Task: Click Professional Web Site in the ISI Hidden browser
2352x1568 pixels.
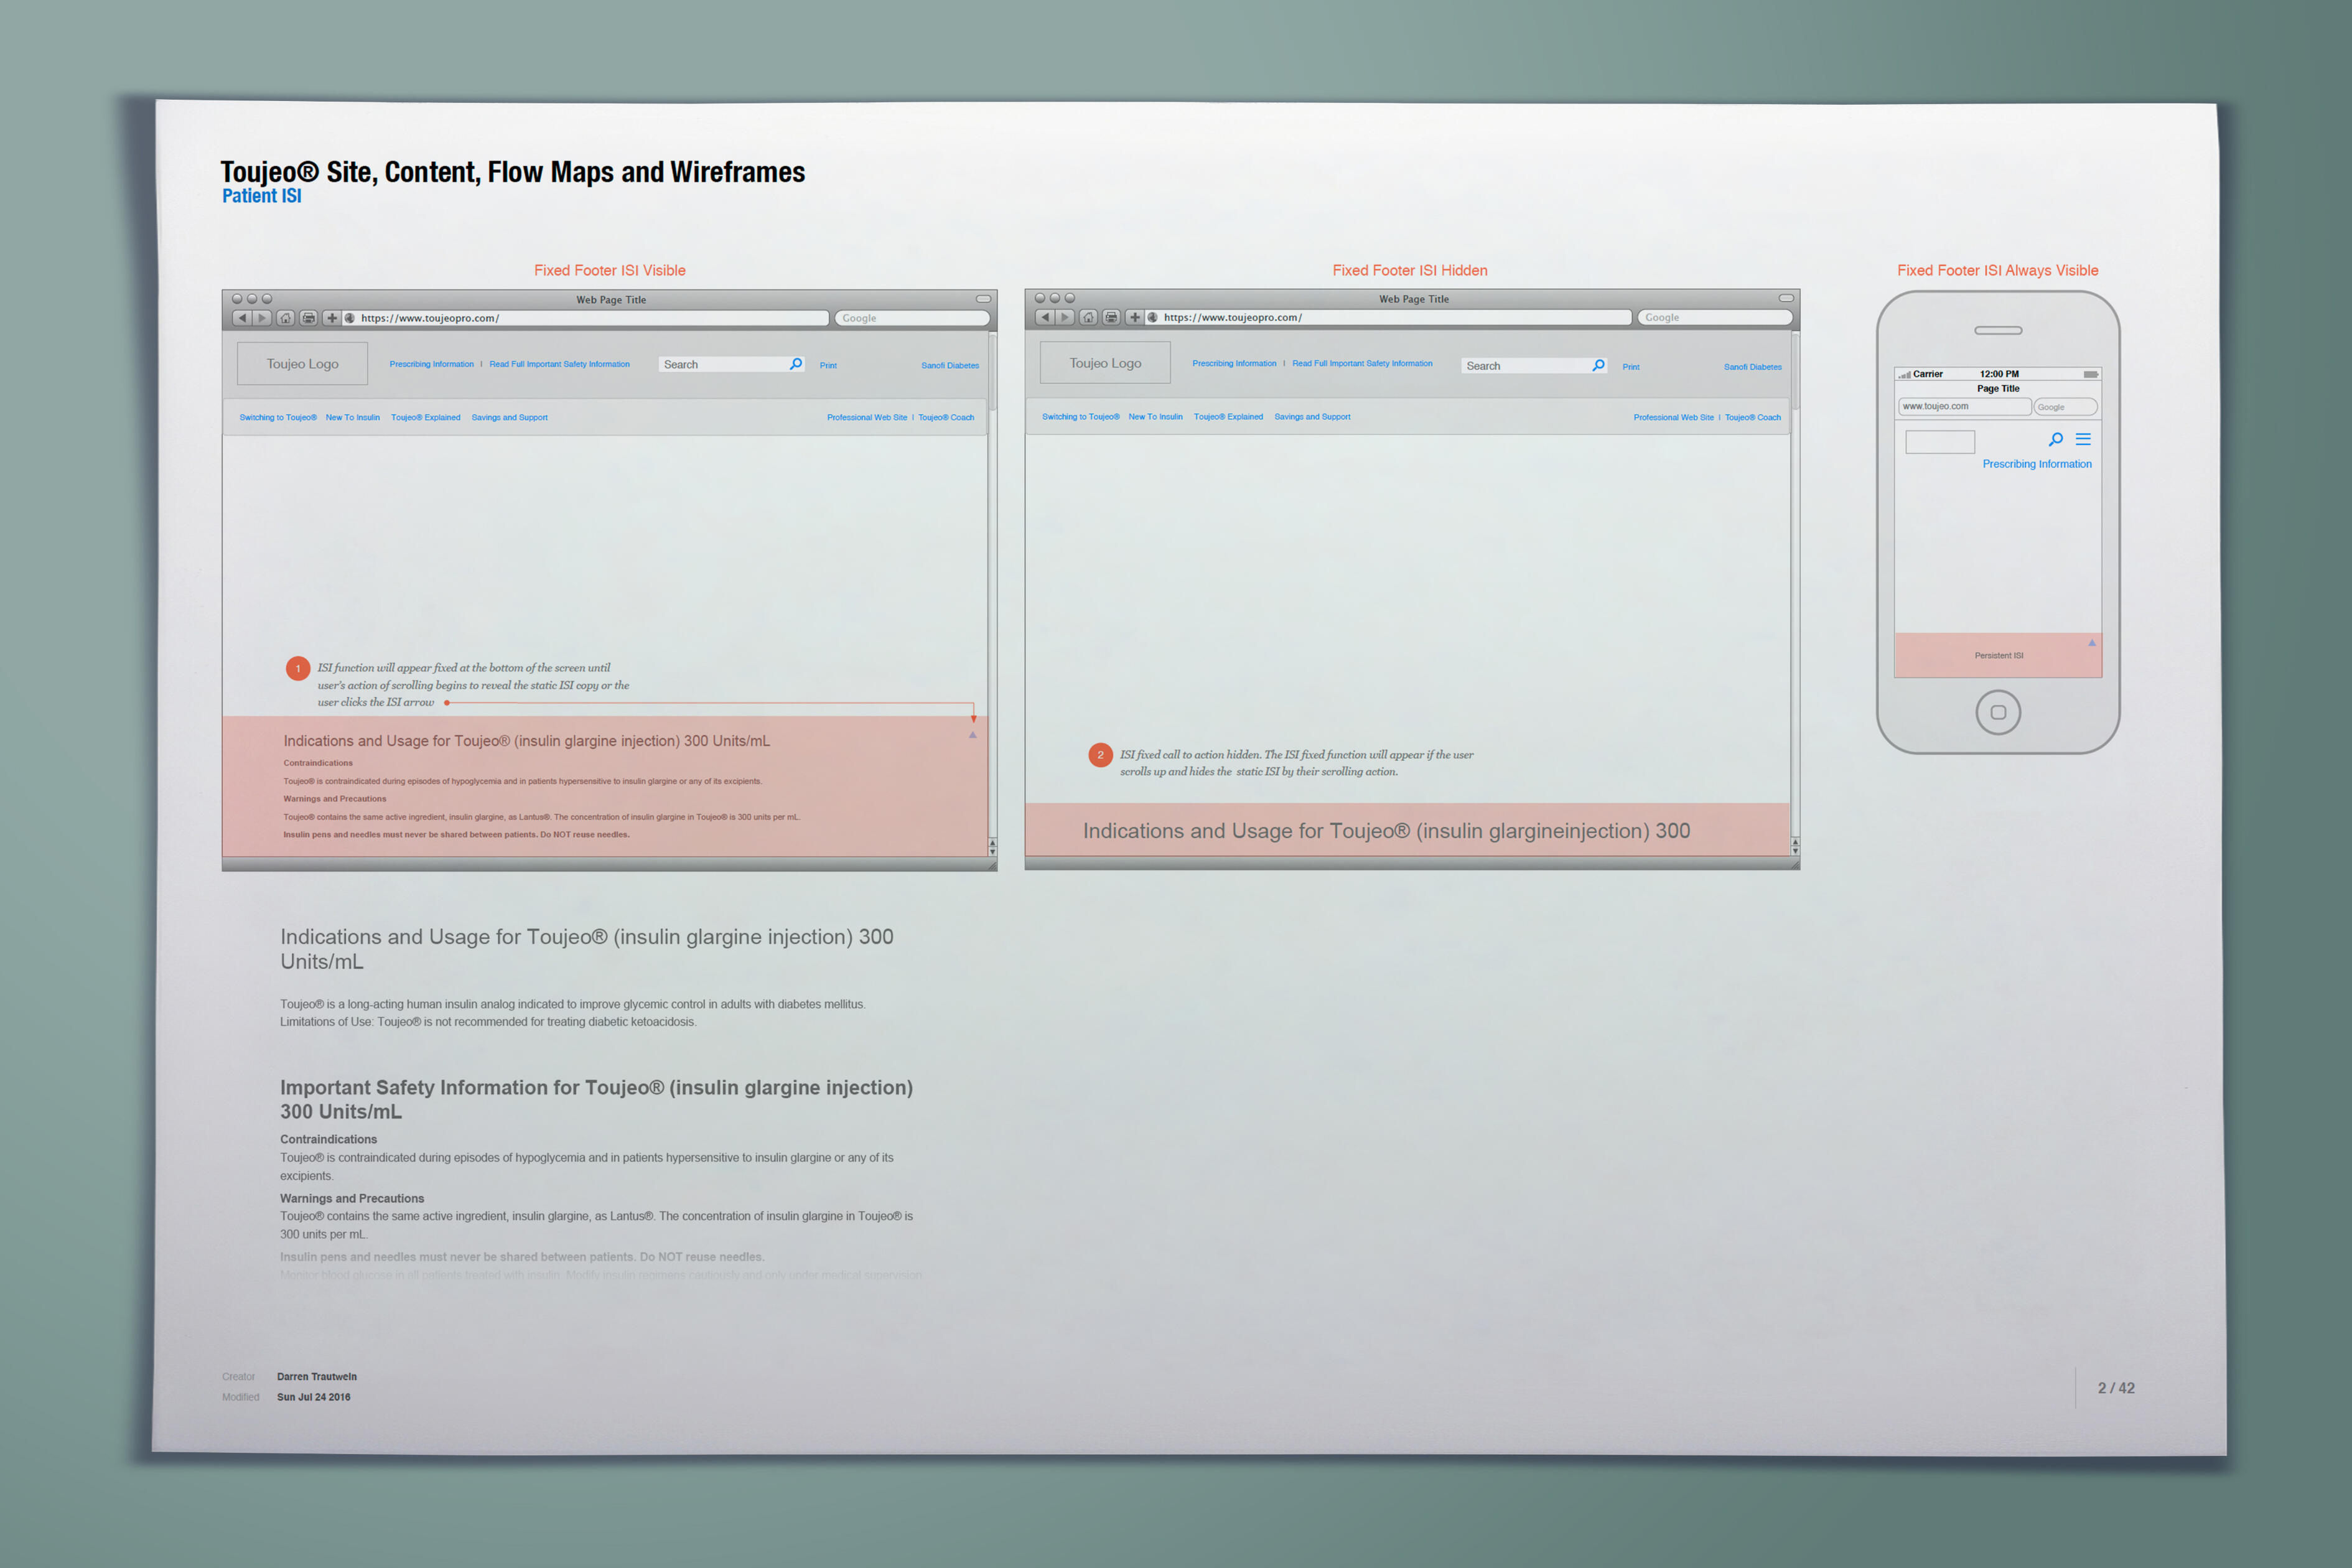Action: (x=1674, y=418)
